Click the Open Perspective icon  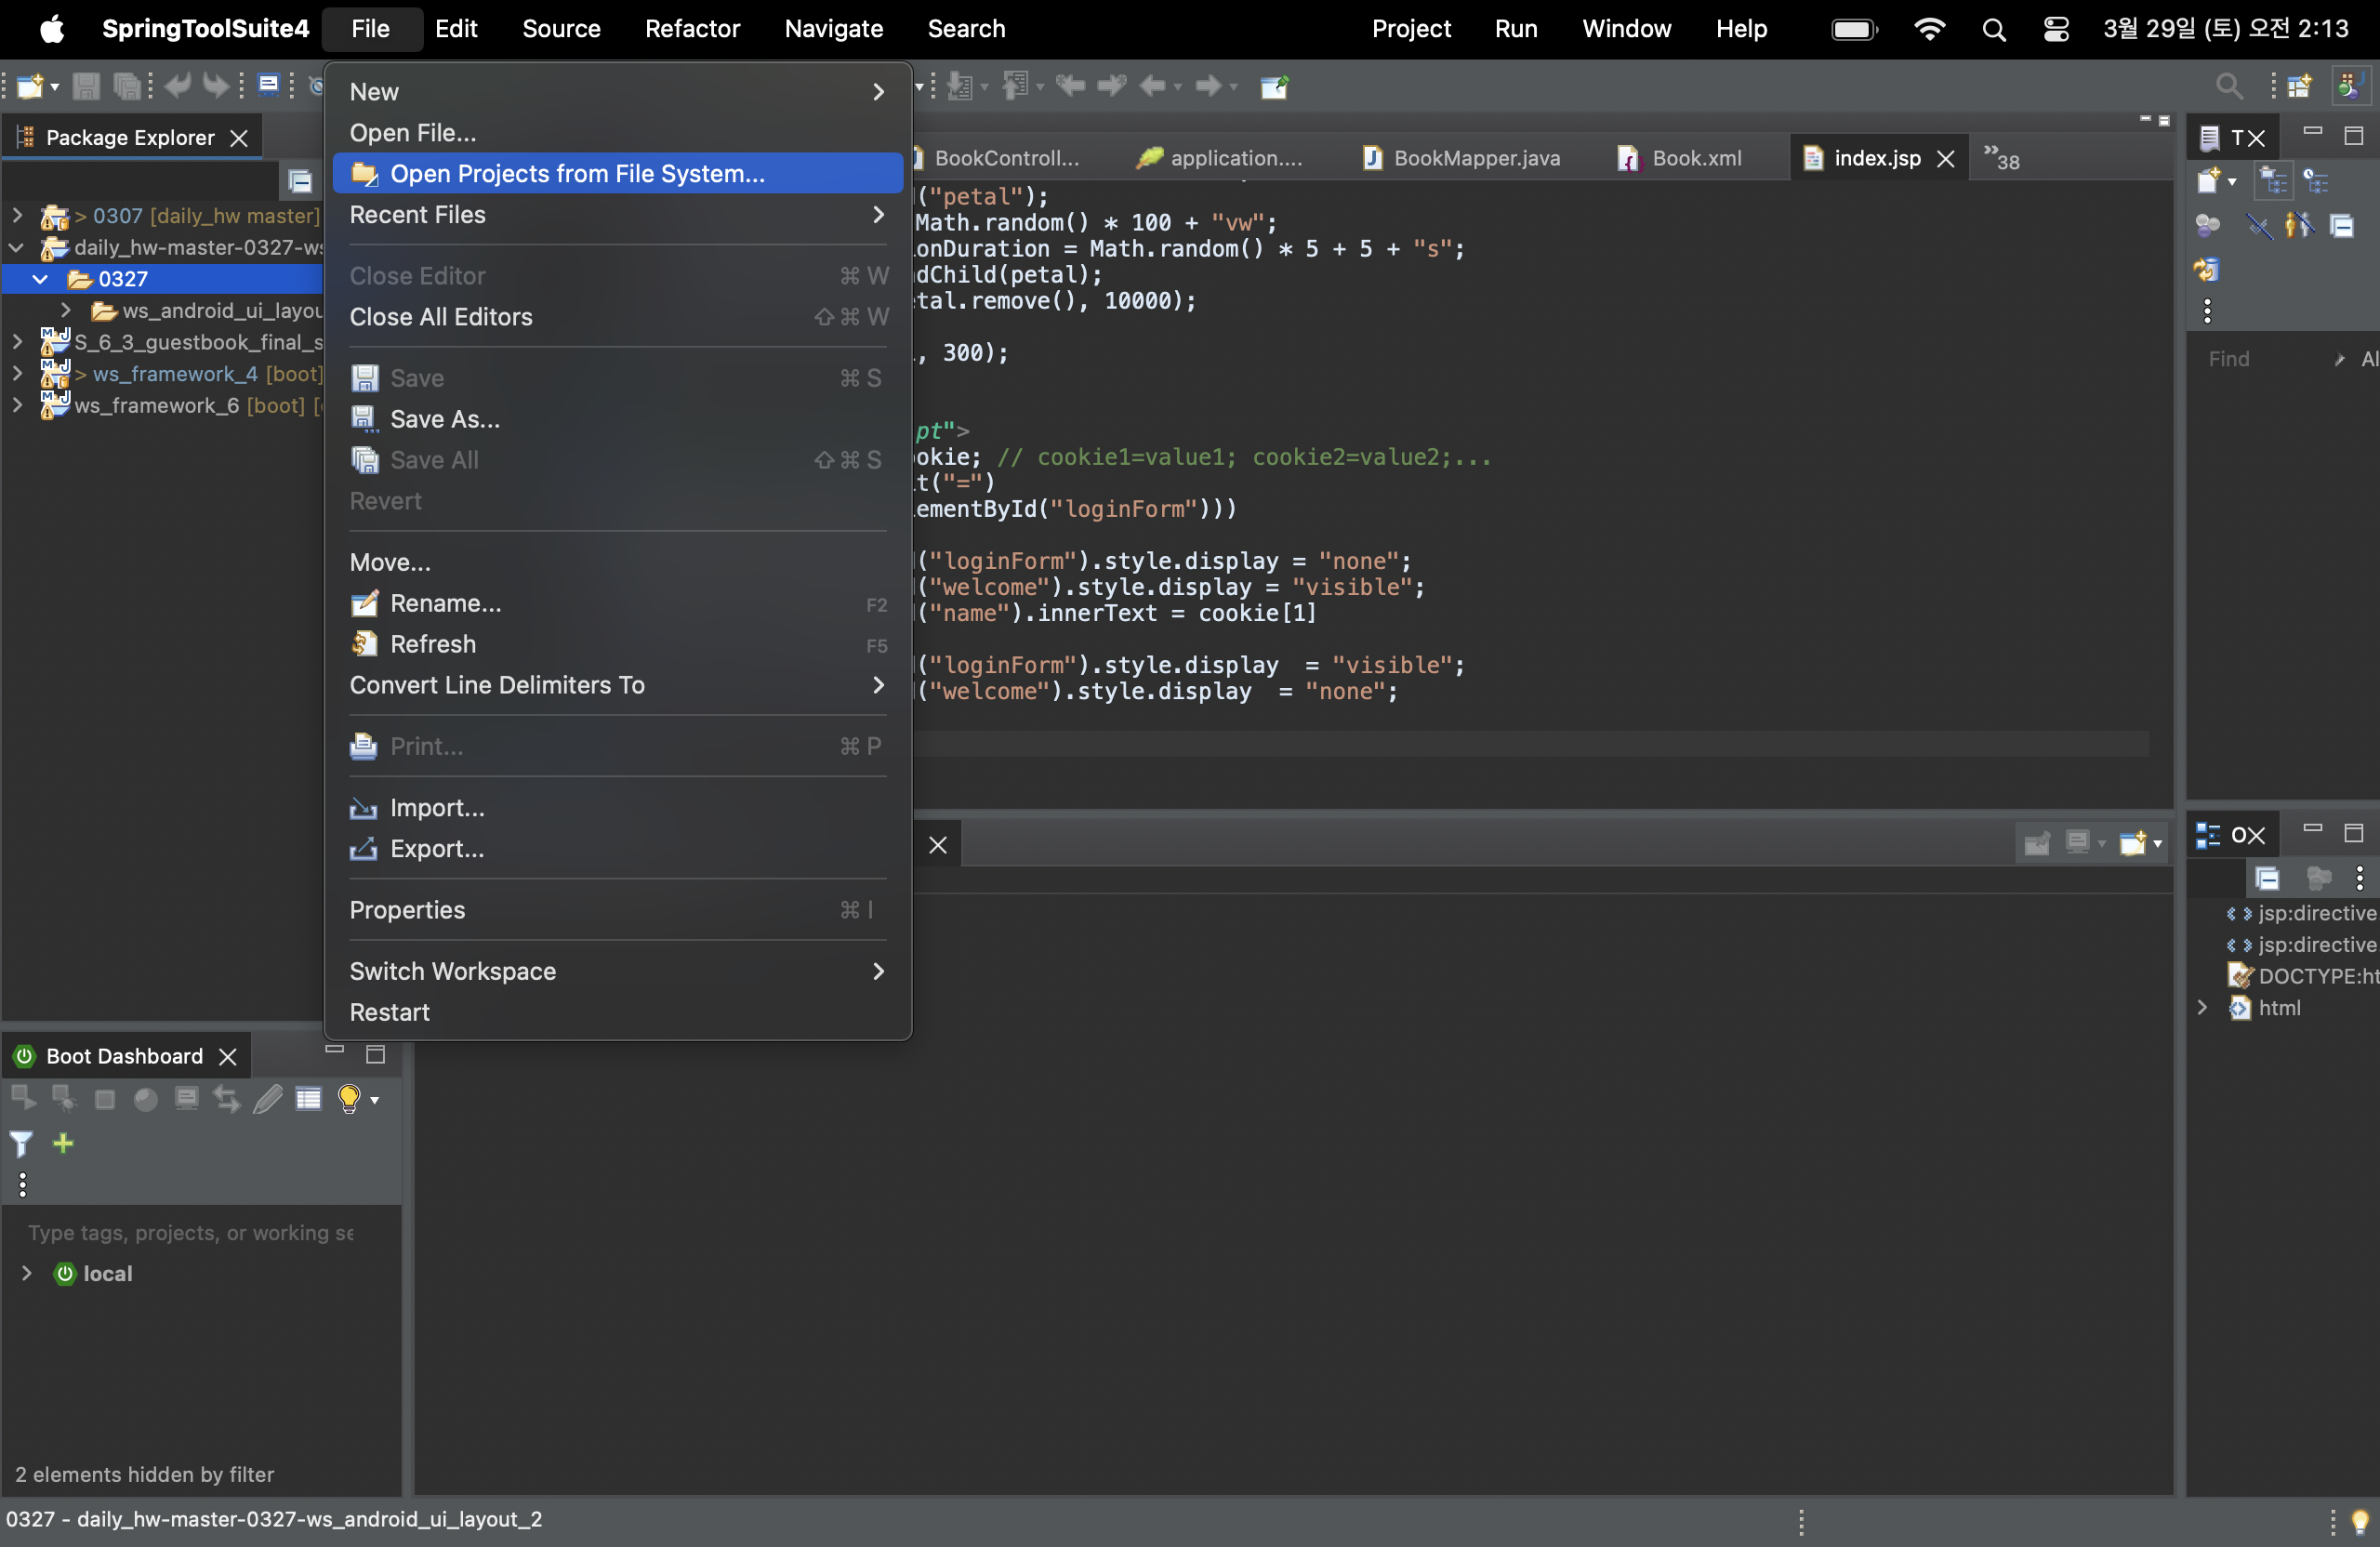2299,87
